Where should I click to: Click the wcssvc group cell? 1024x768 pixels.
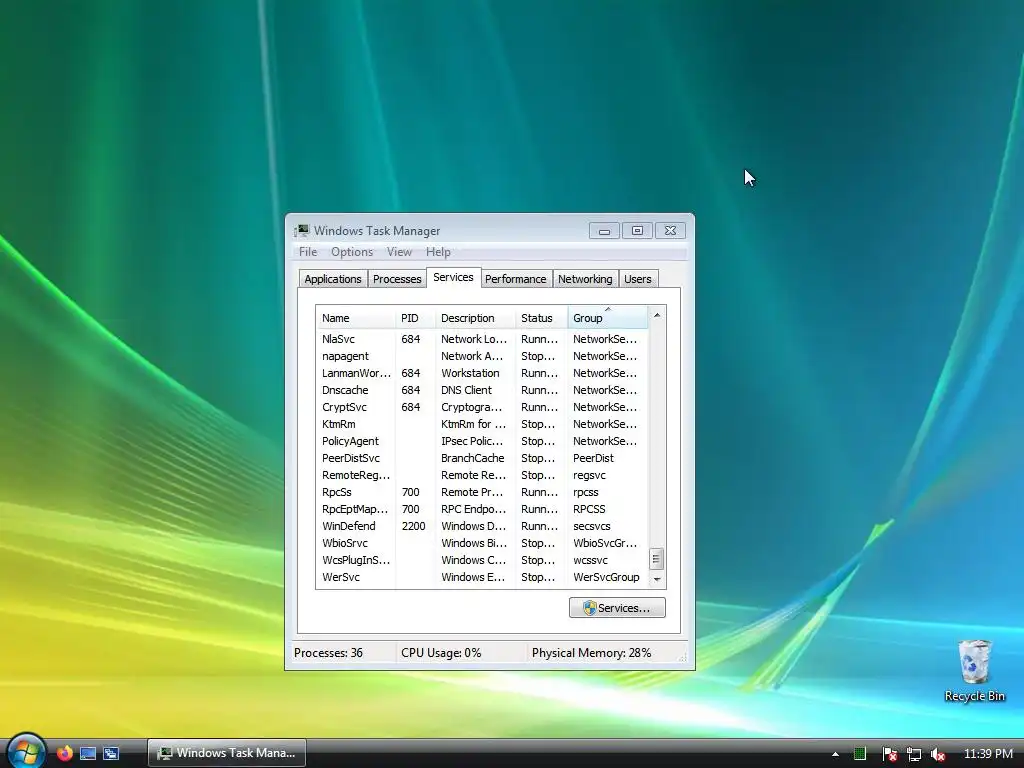click(590, 560)
